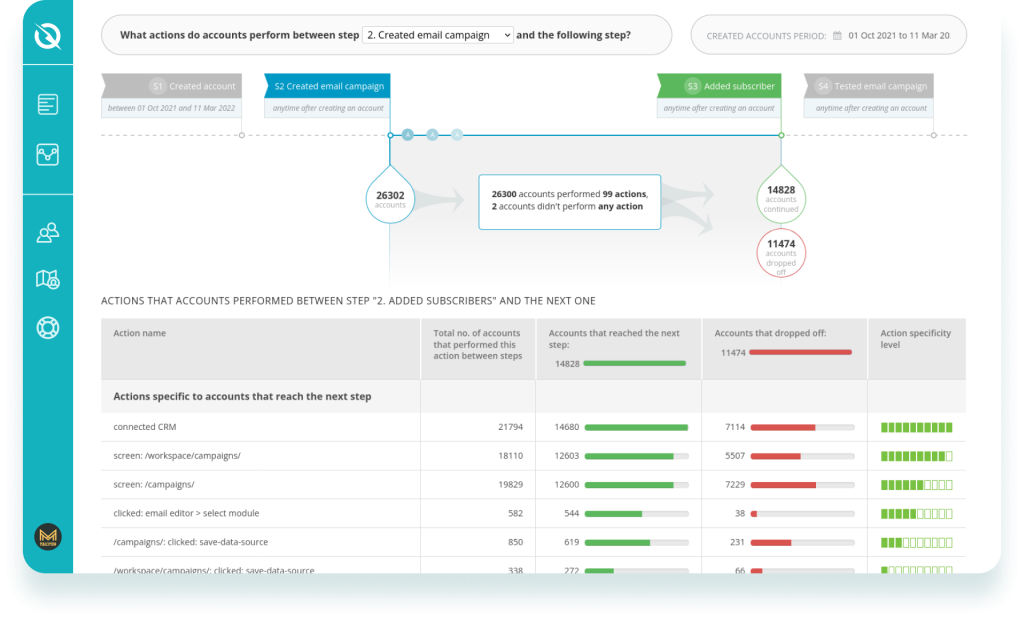Screen dimensions: 1024x619
Task: Open the reports list sidebar icon
Action: (x=48, y=104)
